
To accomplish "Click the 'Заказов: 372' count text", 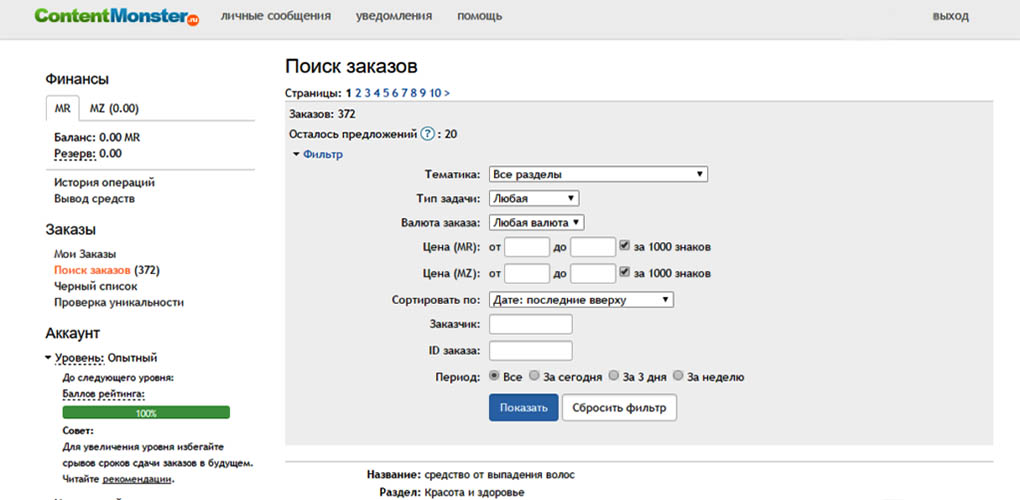I will point(322,114).
